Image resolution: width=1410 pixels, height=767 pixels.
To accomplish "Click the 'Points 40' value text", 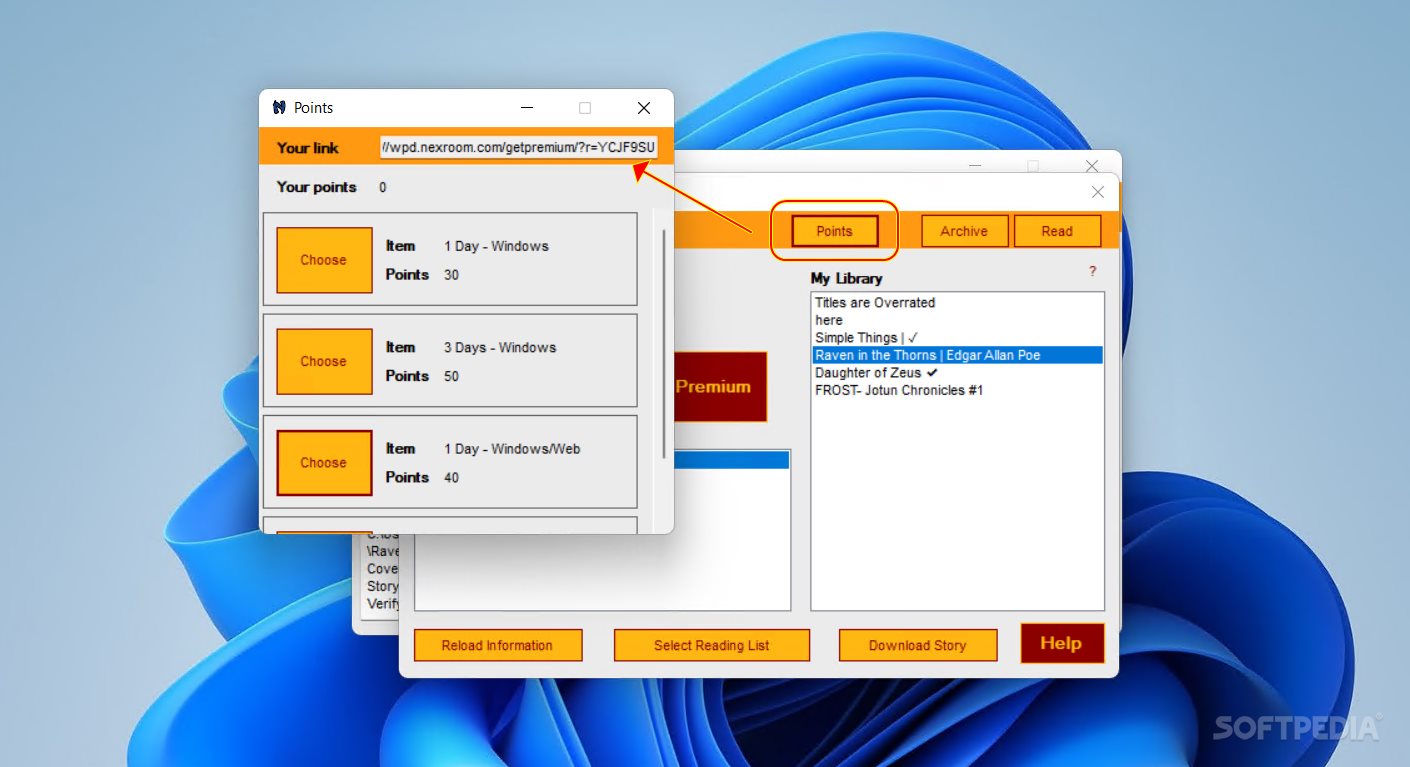I will (452, 478).
